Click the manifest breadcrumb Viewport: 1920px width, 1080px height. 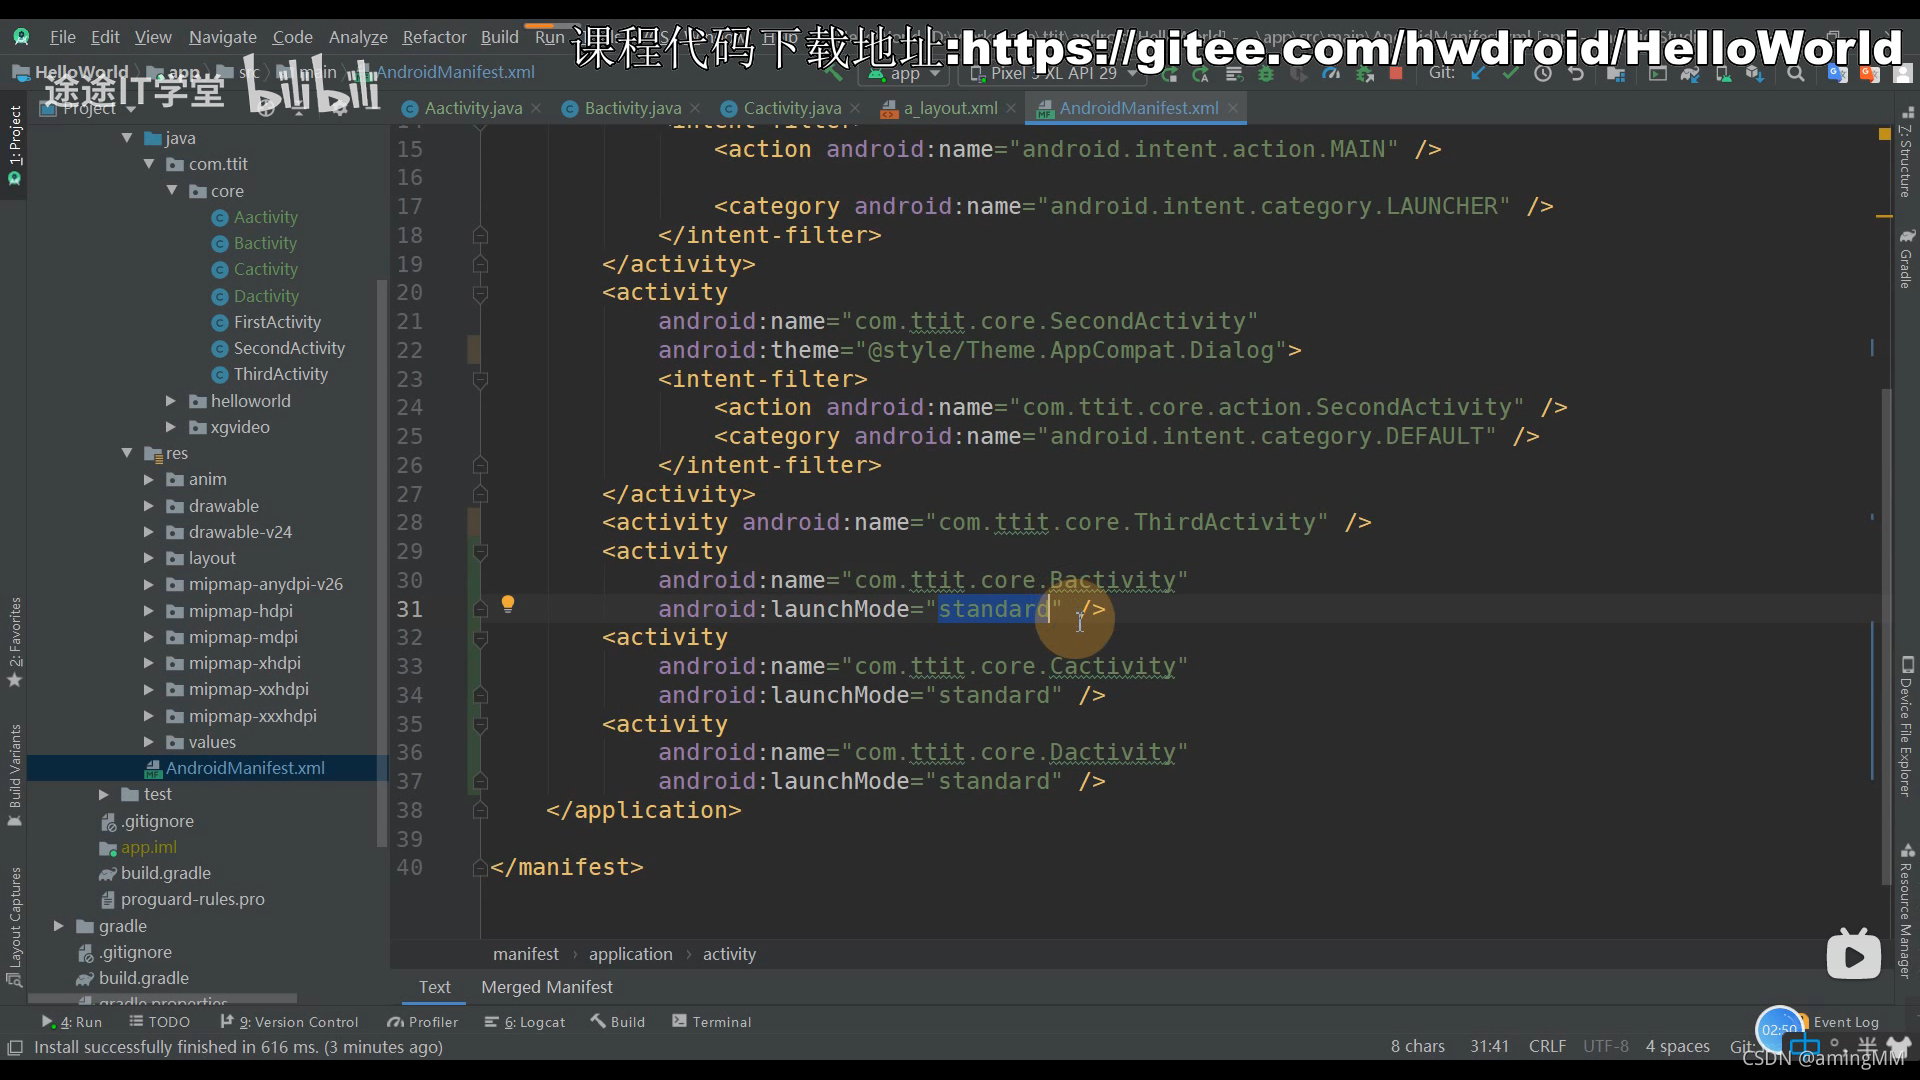click(x=526, y=954)
